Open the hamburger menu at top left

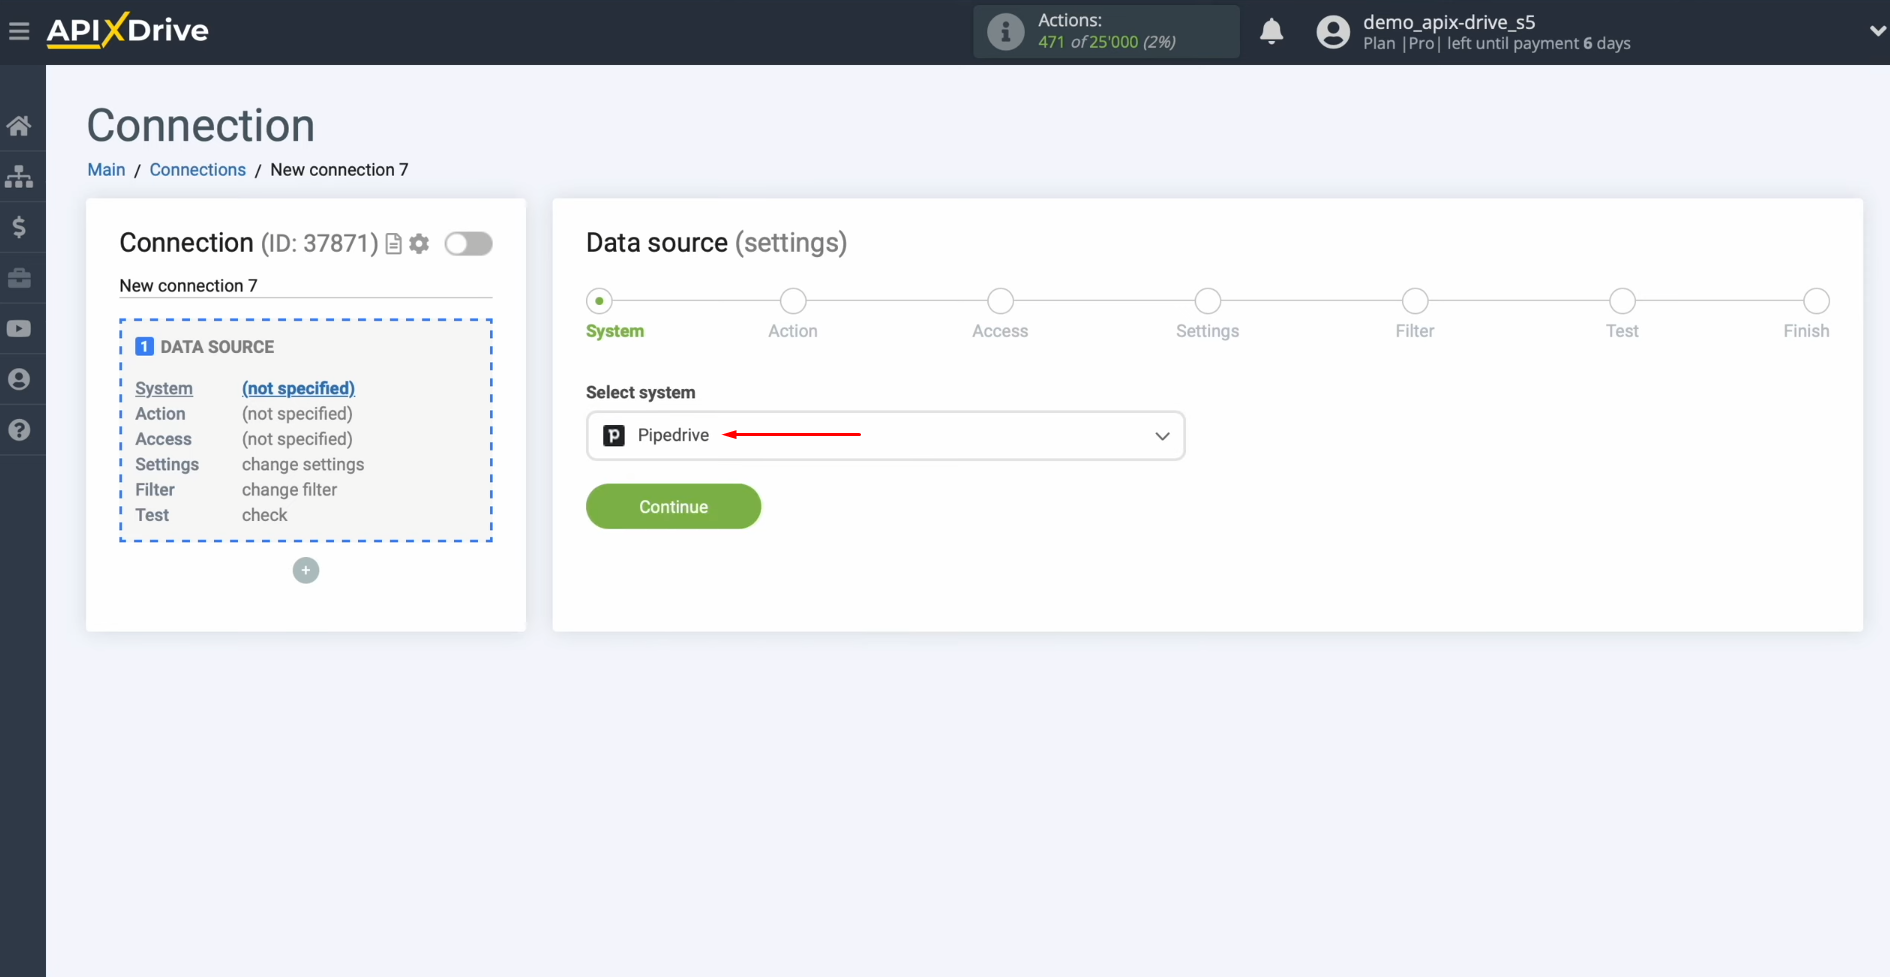point(20,30)
